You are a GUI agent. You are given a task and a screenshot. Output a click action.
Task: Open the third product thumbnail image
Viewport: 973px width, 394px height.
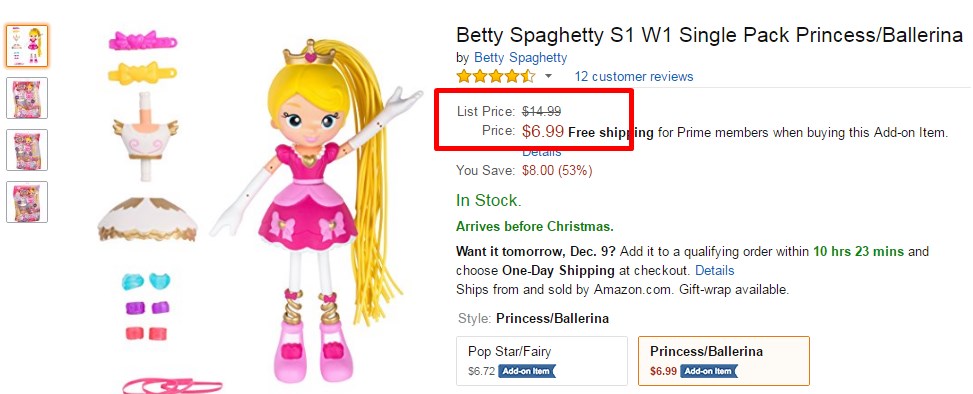pyautogui.click(x=27, y=150)
